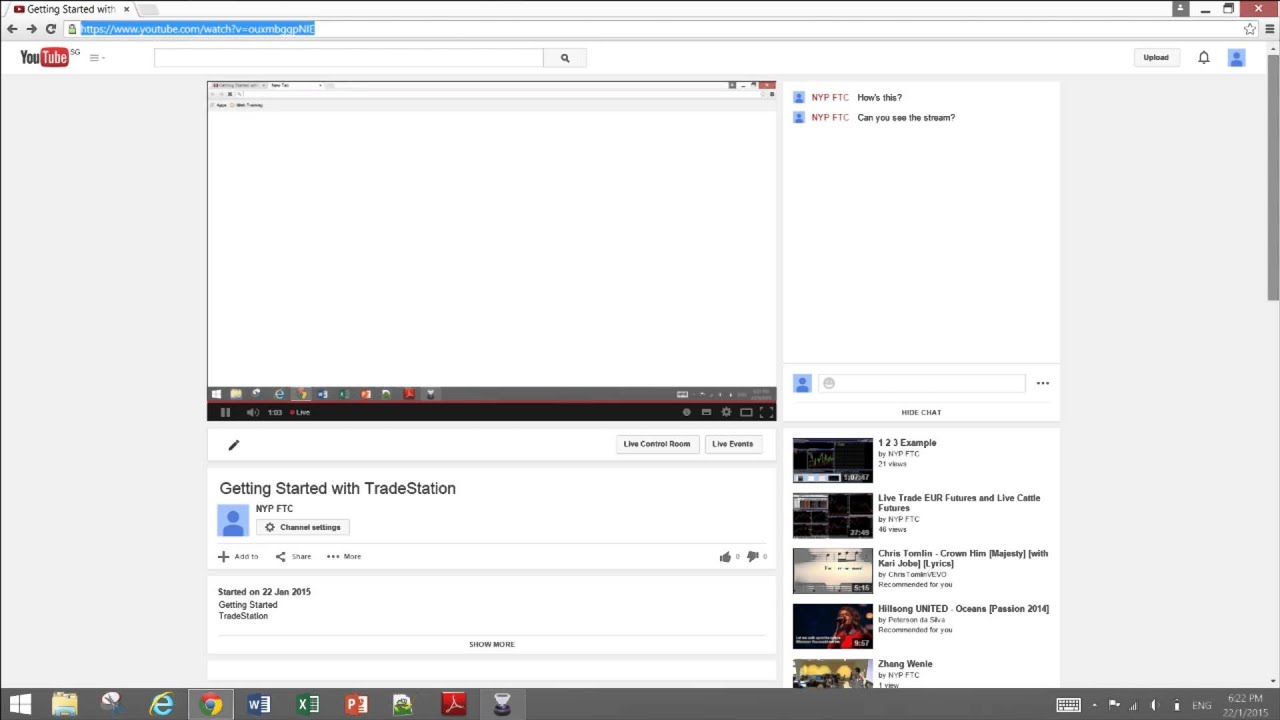Open the More actions menu
The image size is (1280, 720).
coord(344,556)
